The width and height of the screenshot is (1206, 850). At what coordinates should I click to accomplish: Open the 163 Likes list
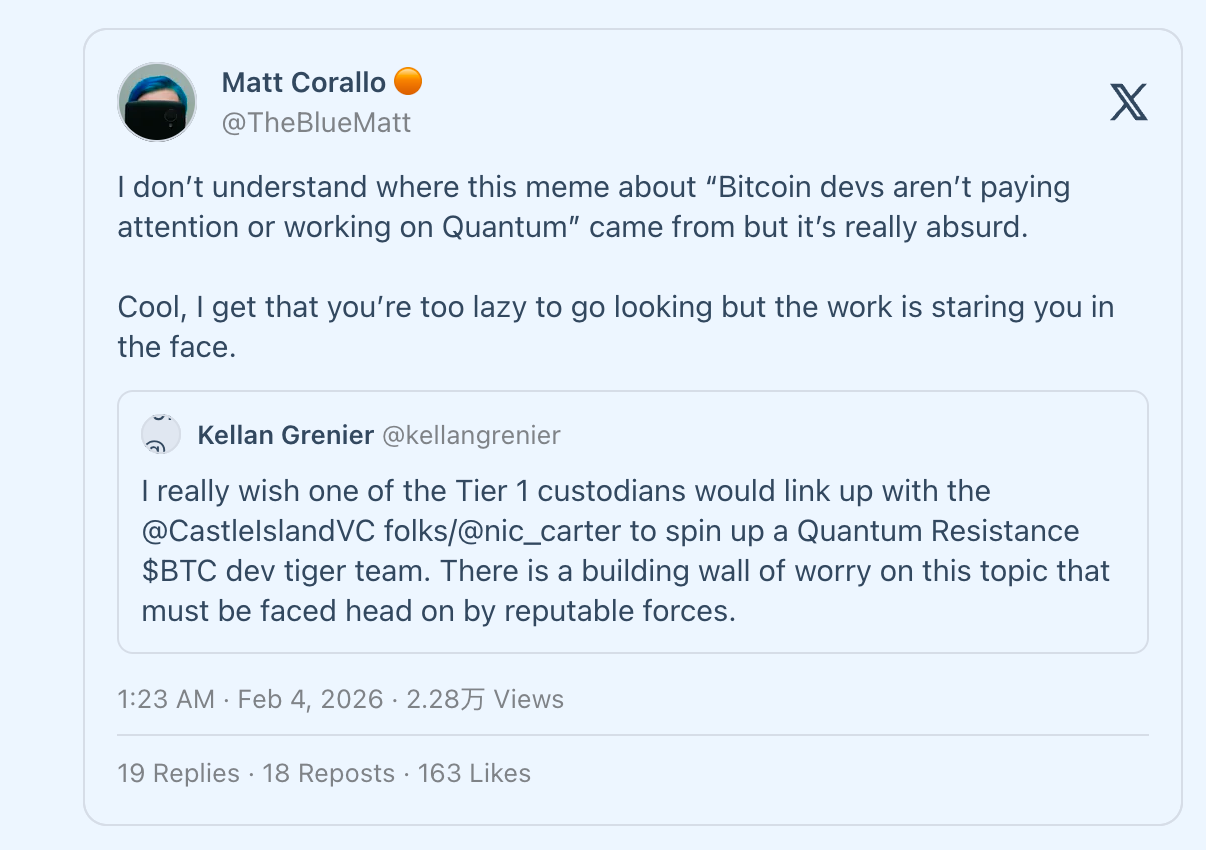pos(475,773)
